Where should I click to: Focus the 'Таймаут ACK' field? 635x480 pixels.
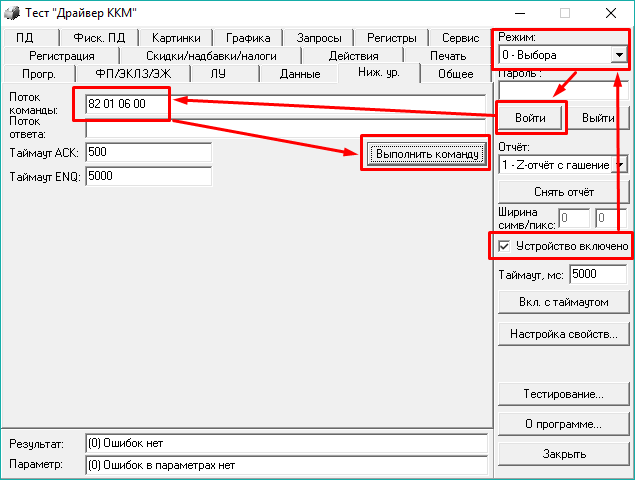coord(148,152)
